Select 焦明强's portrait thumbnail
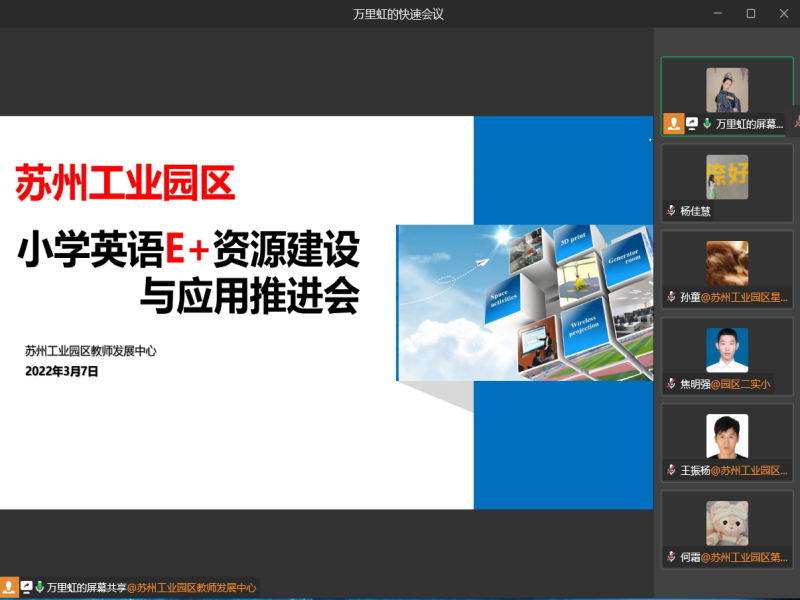The width and height of the screenshot is (800, 600). tap(727, 350)
